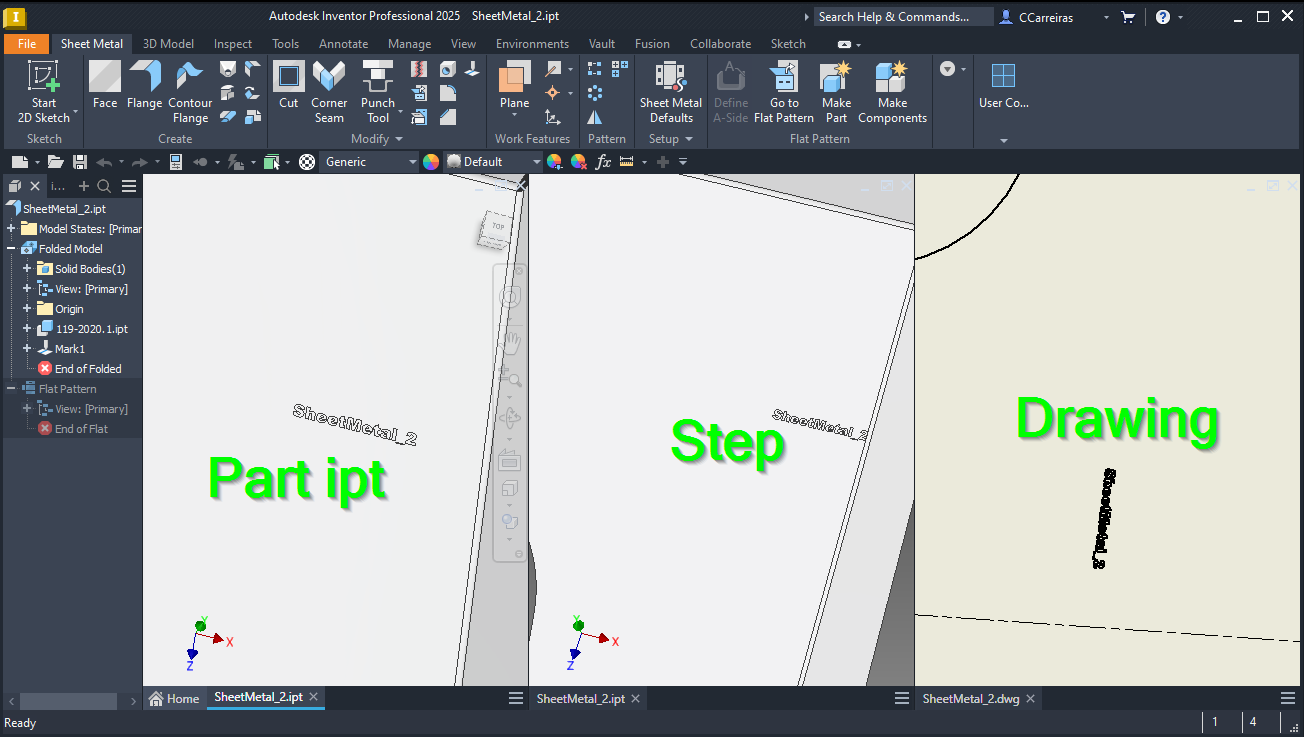
Task: Open the File menu
Action: (26, 43)
